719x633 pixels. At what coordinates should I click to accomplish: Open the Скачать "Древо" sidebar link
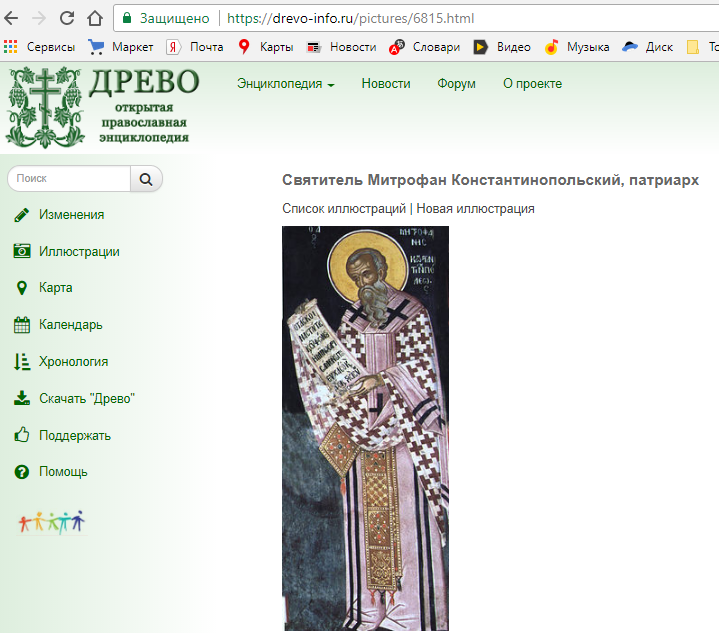tap(87, 399)
